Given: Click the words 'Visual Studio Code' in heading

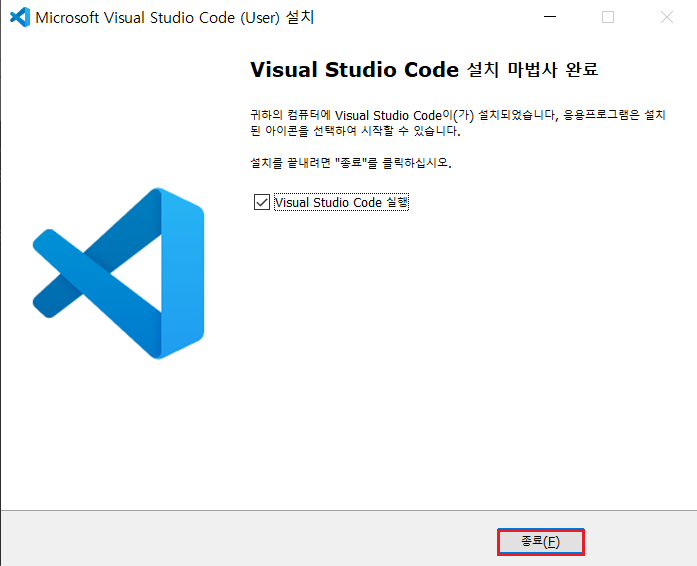Looking at the screenshot, I should pyautogui.click(x=354, y=71).
